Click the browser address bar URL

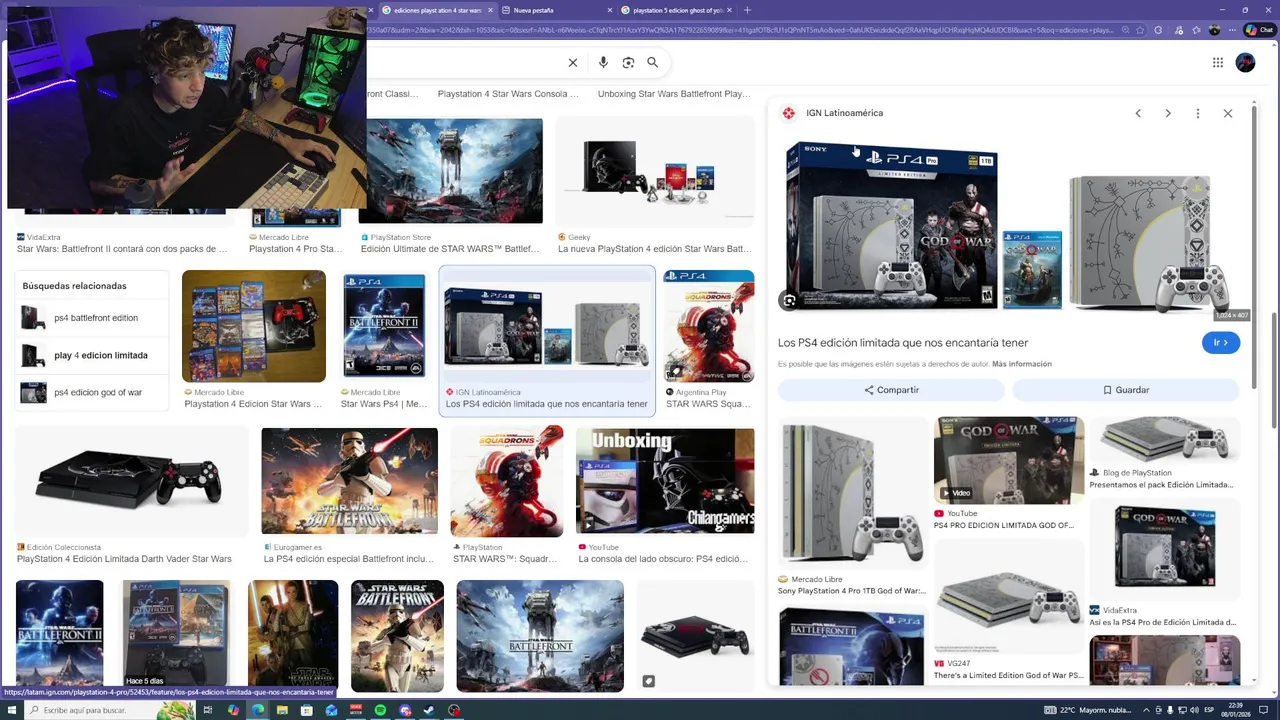[740, 30]
